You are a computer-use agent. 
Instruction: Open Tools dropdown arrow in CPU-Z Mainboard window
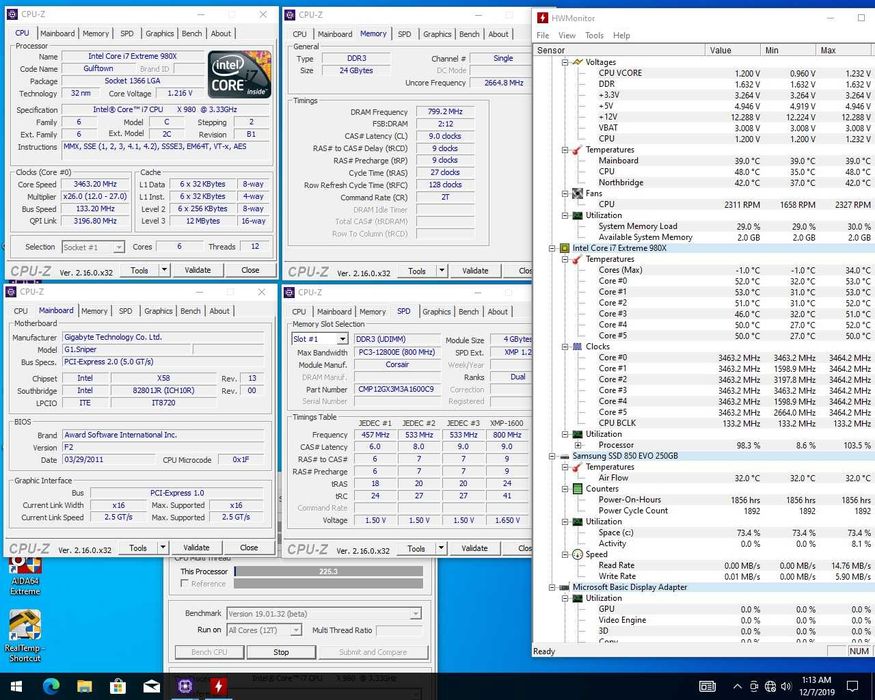162,548
